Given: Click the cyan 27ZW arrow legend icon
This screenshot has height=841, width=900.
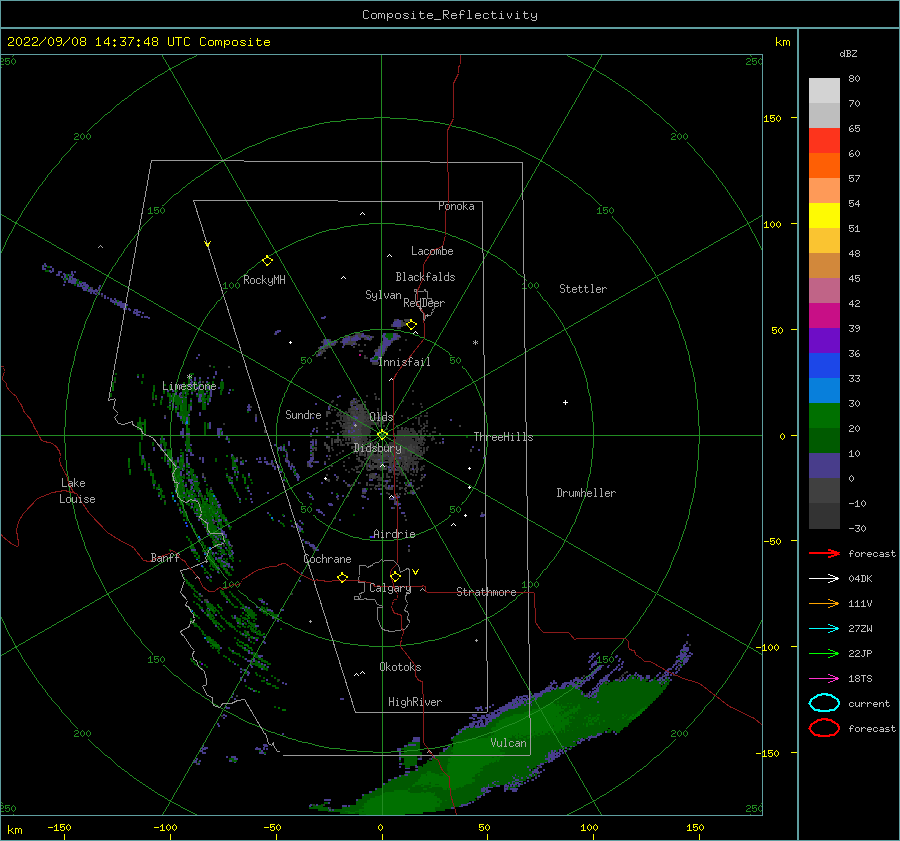Looking at the screenshot, I should (824, 629).
